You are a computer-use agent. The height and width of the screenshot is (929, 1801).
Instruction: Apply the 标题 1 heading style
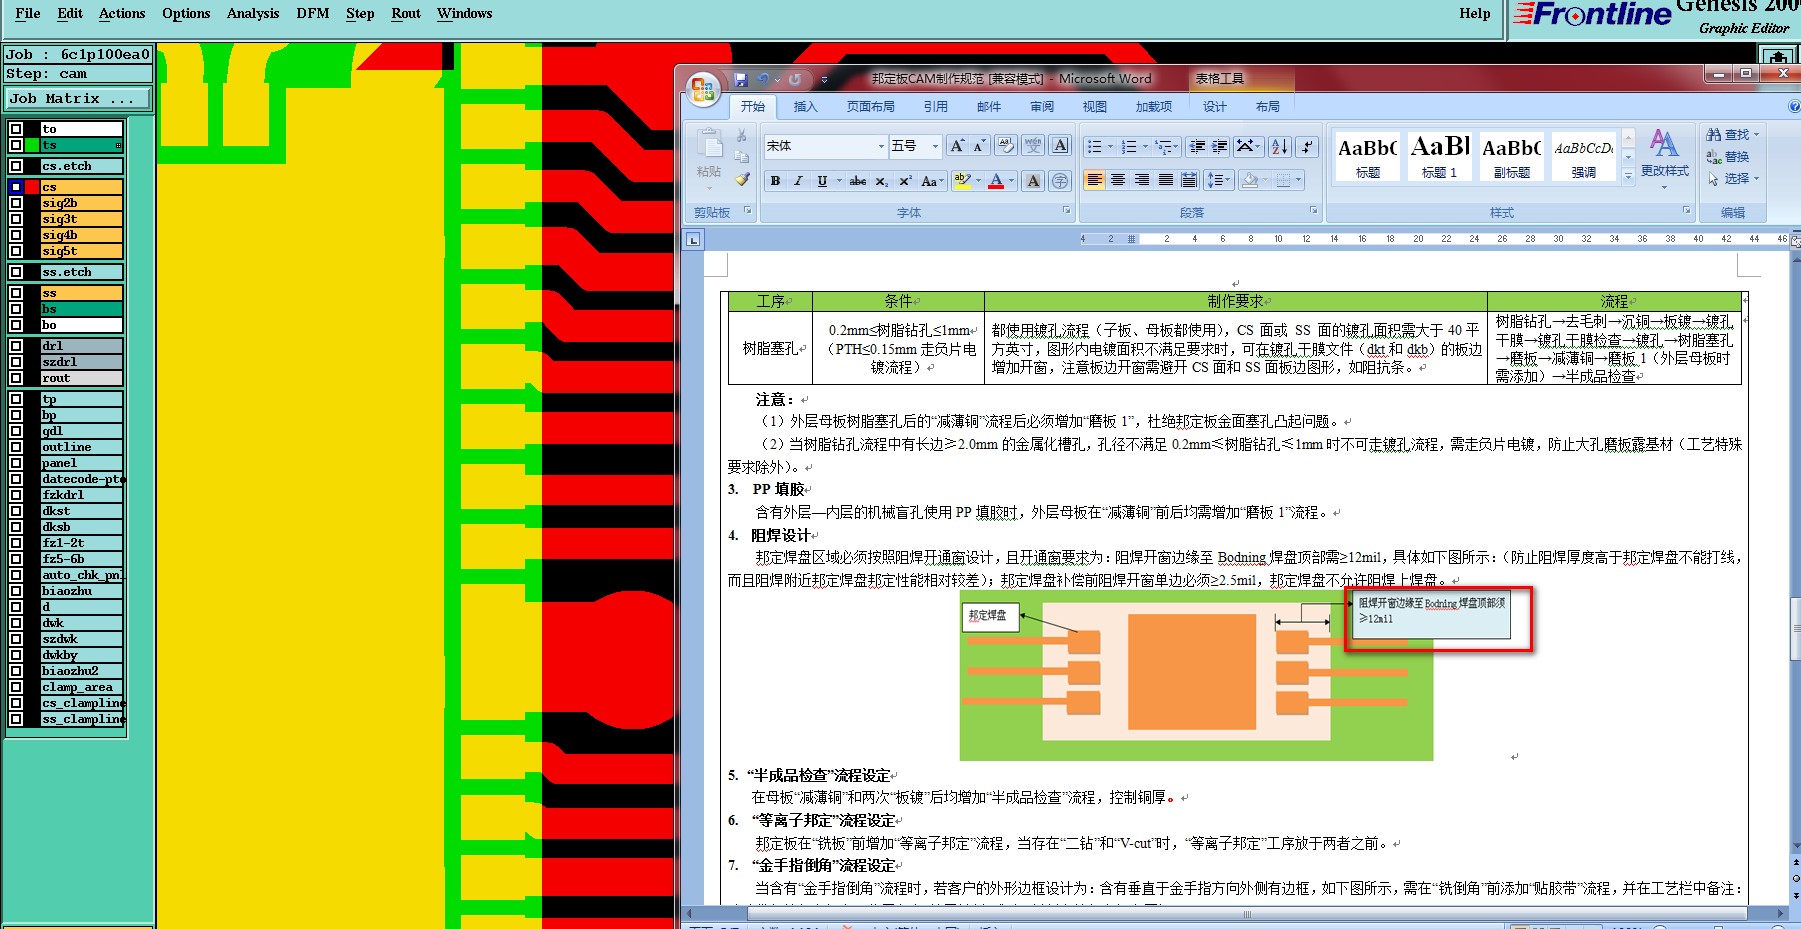pos(1440,157)
